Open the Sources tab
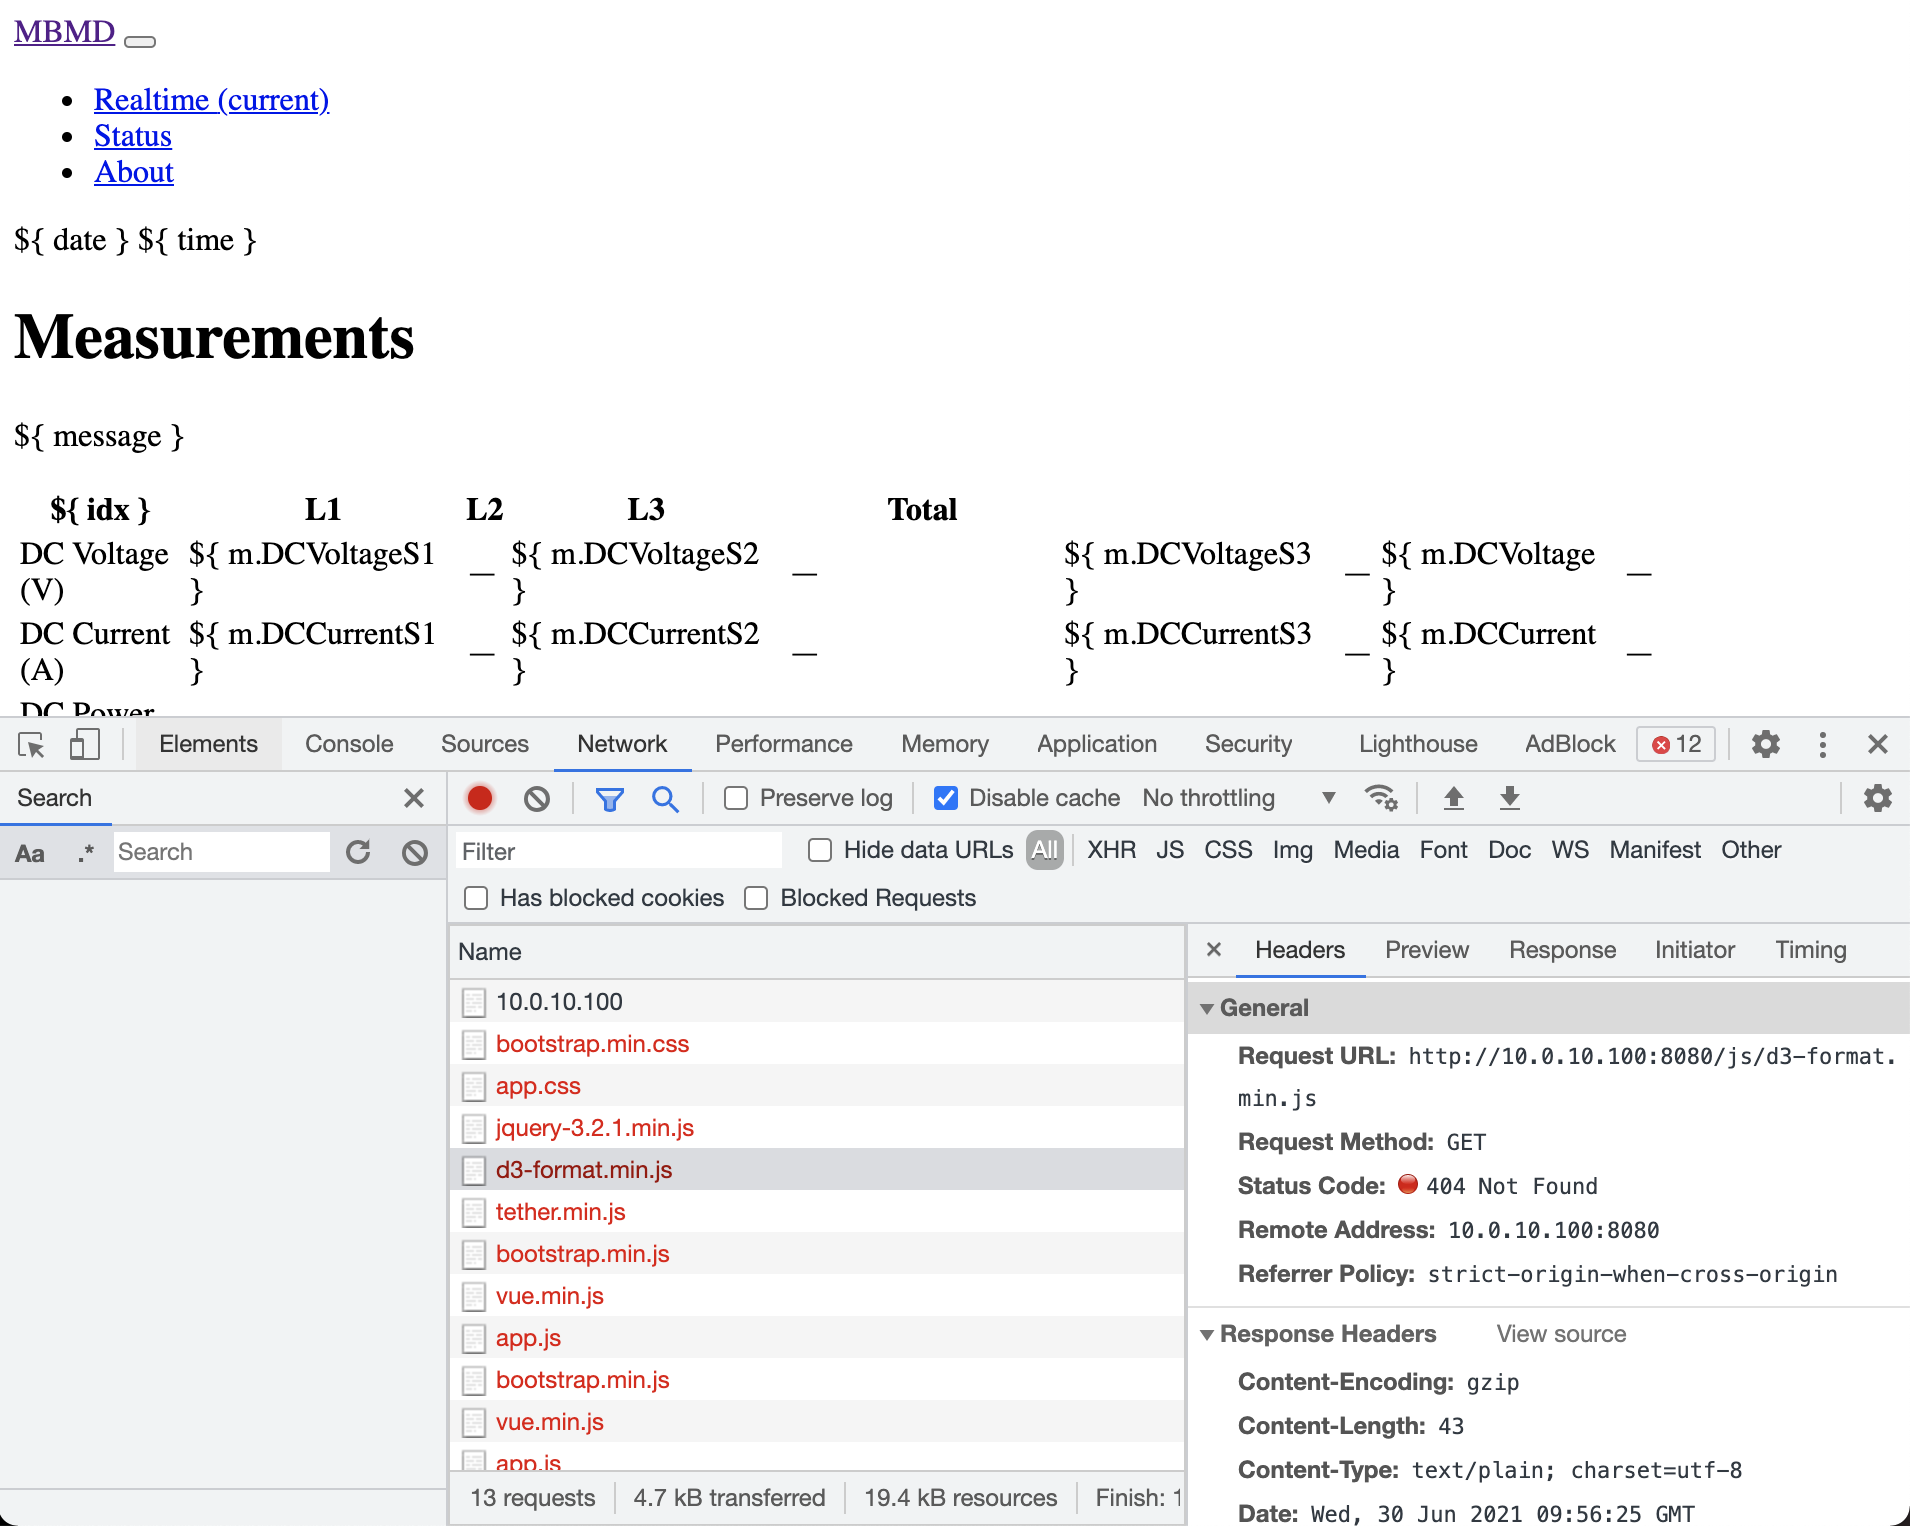 (x=485, y=744)
